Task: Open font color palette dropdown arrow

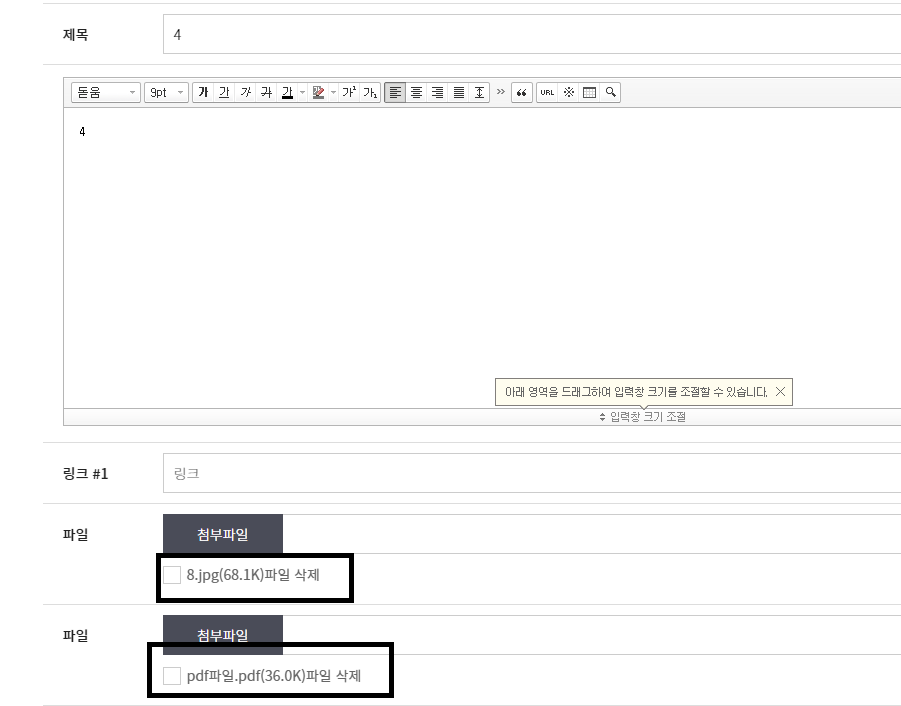Action: (x=302, y=92)
